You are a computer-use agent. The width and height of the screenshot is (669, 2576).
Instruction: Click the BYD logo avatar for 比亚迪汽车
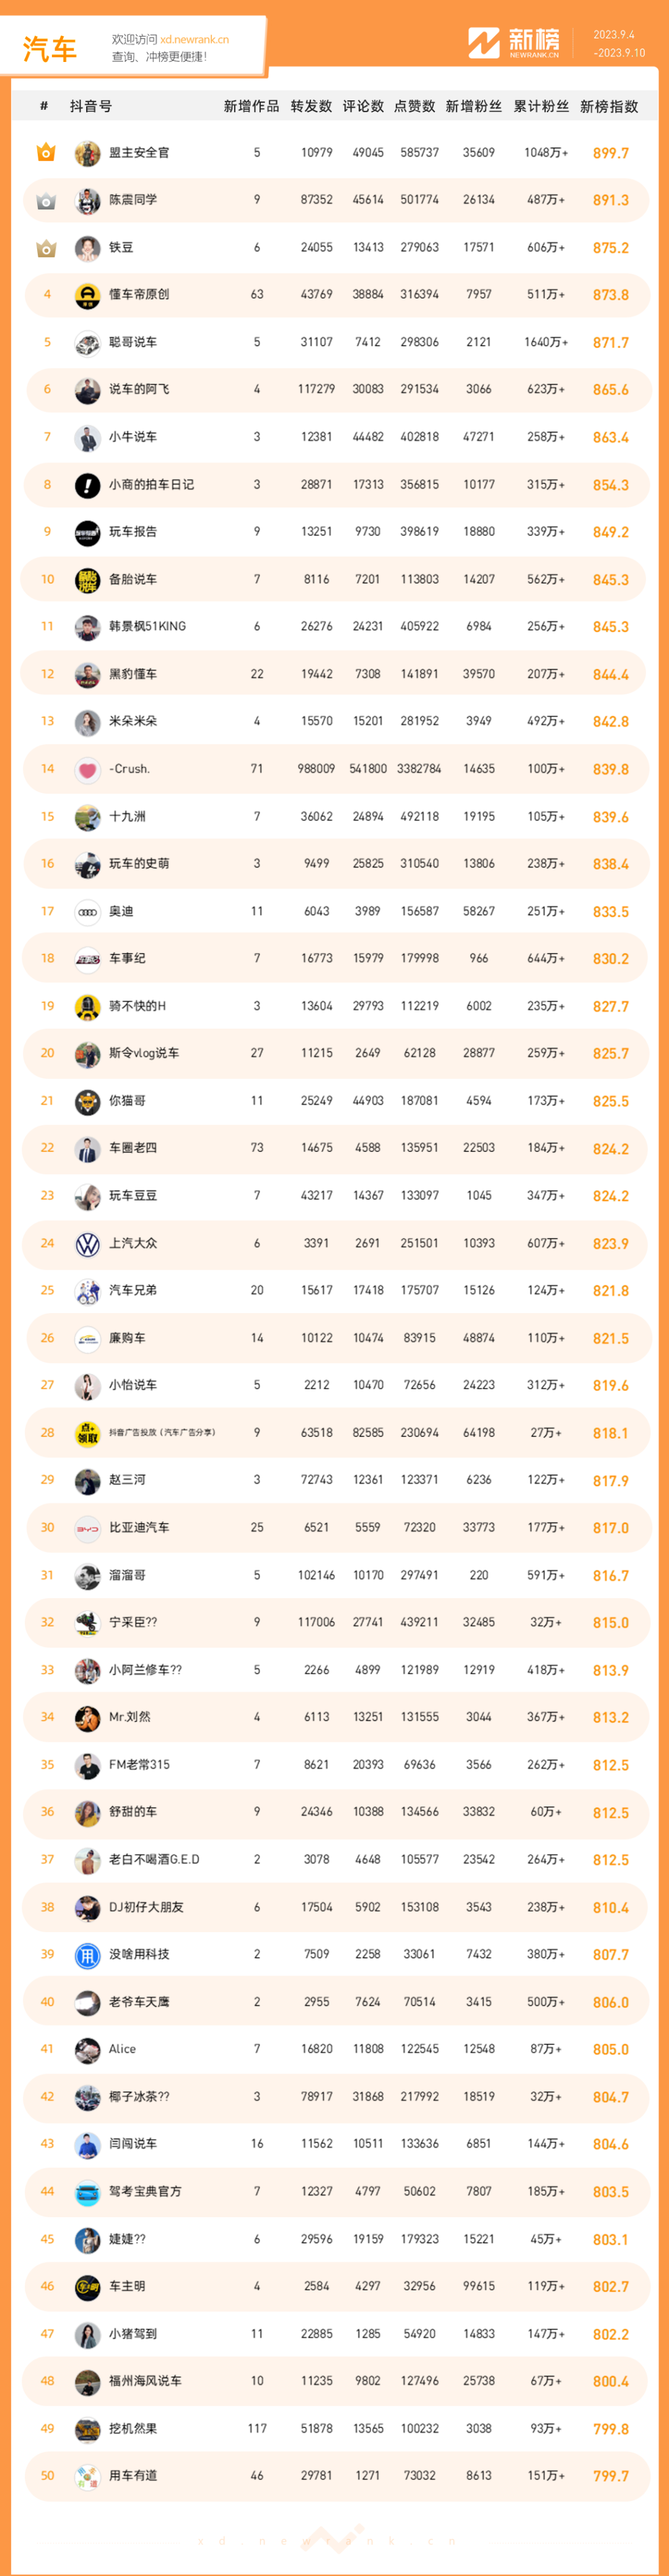coord(88,1527)
